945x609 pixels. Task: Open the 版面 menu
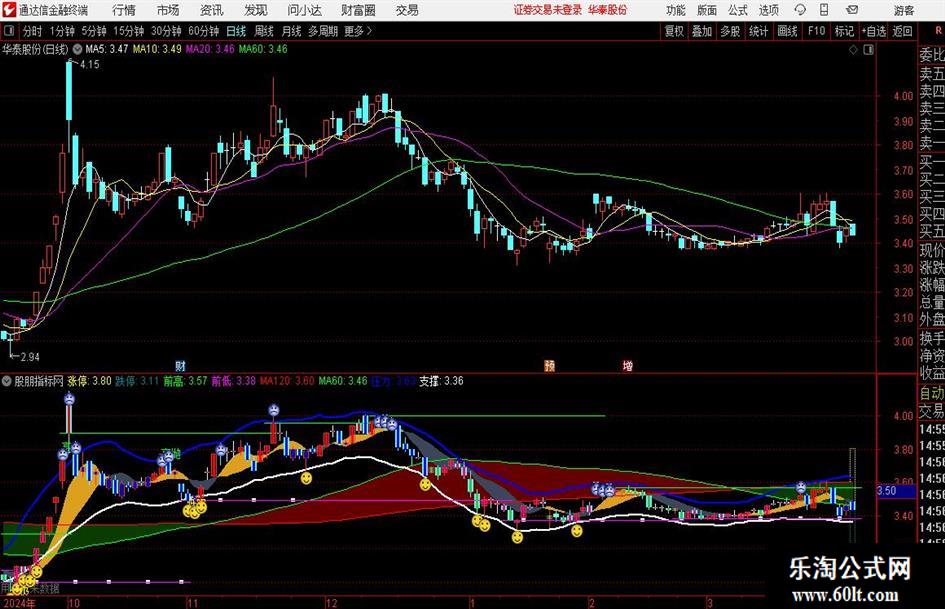point(707,10)
